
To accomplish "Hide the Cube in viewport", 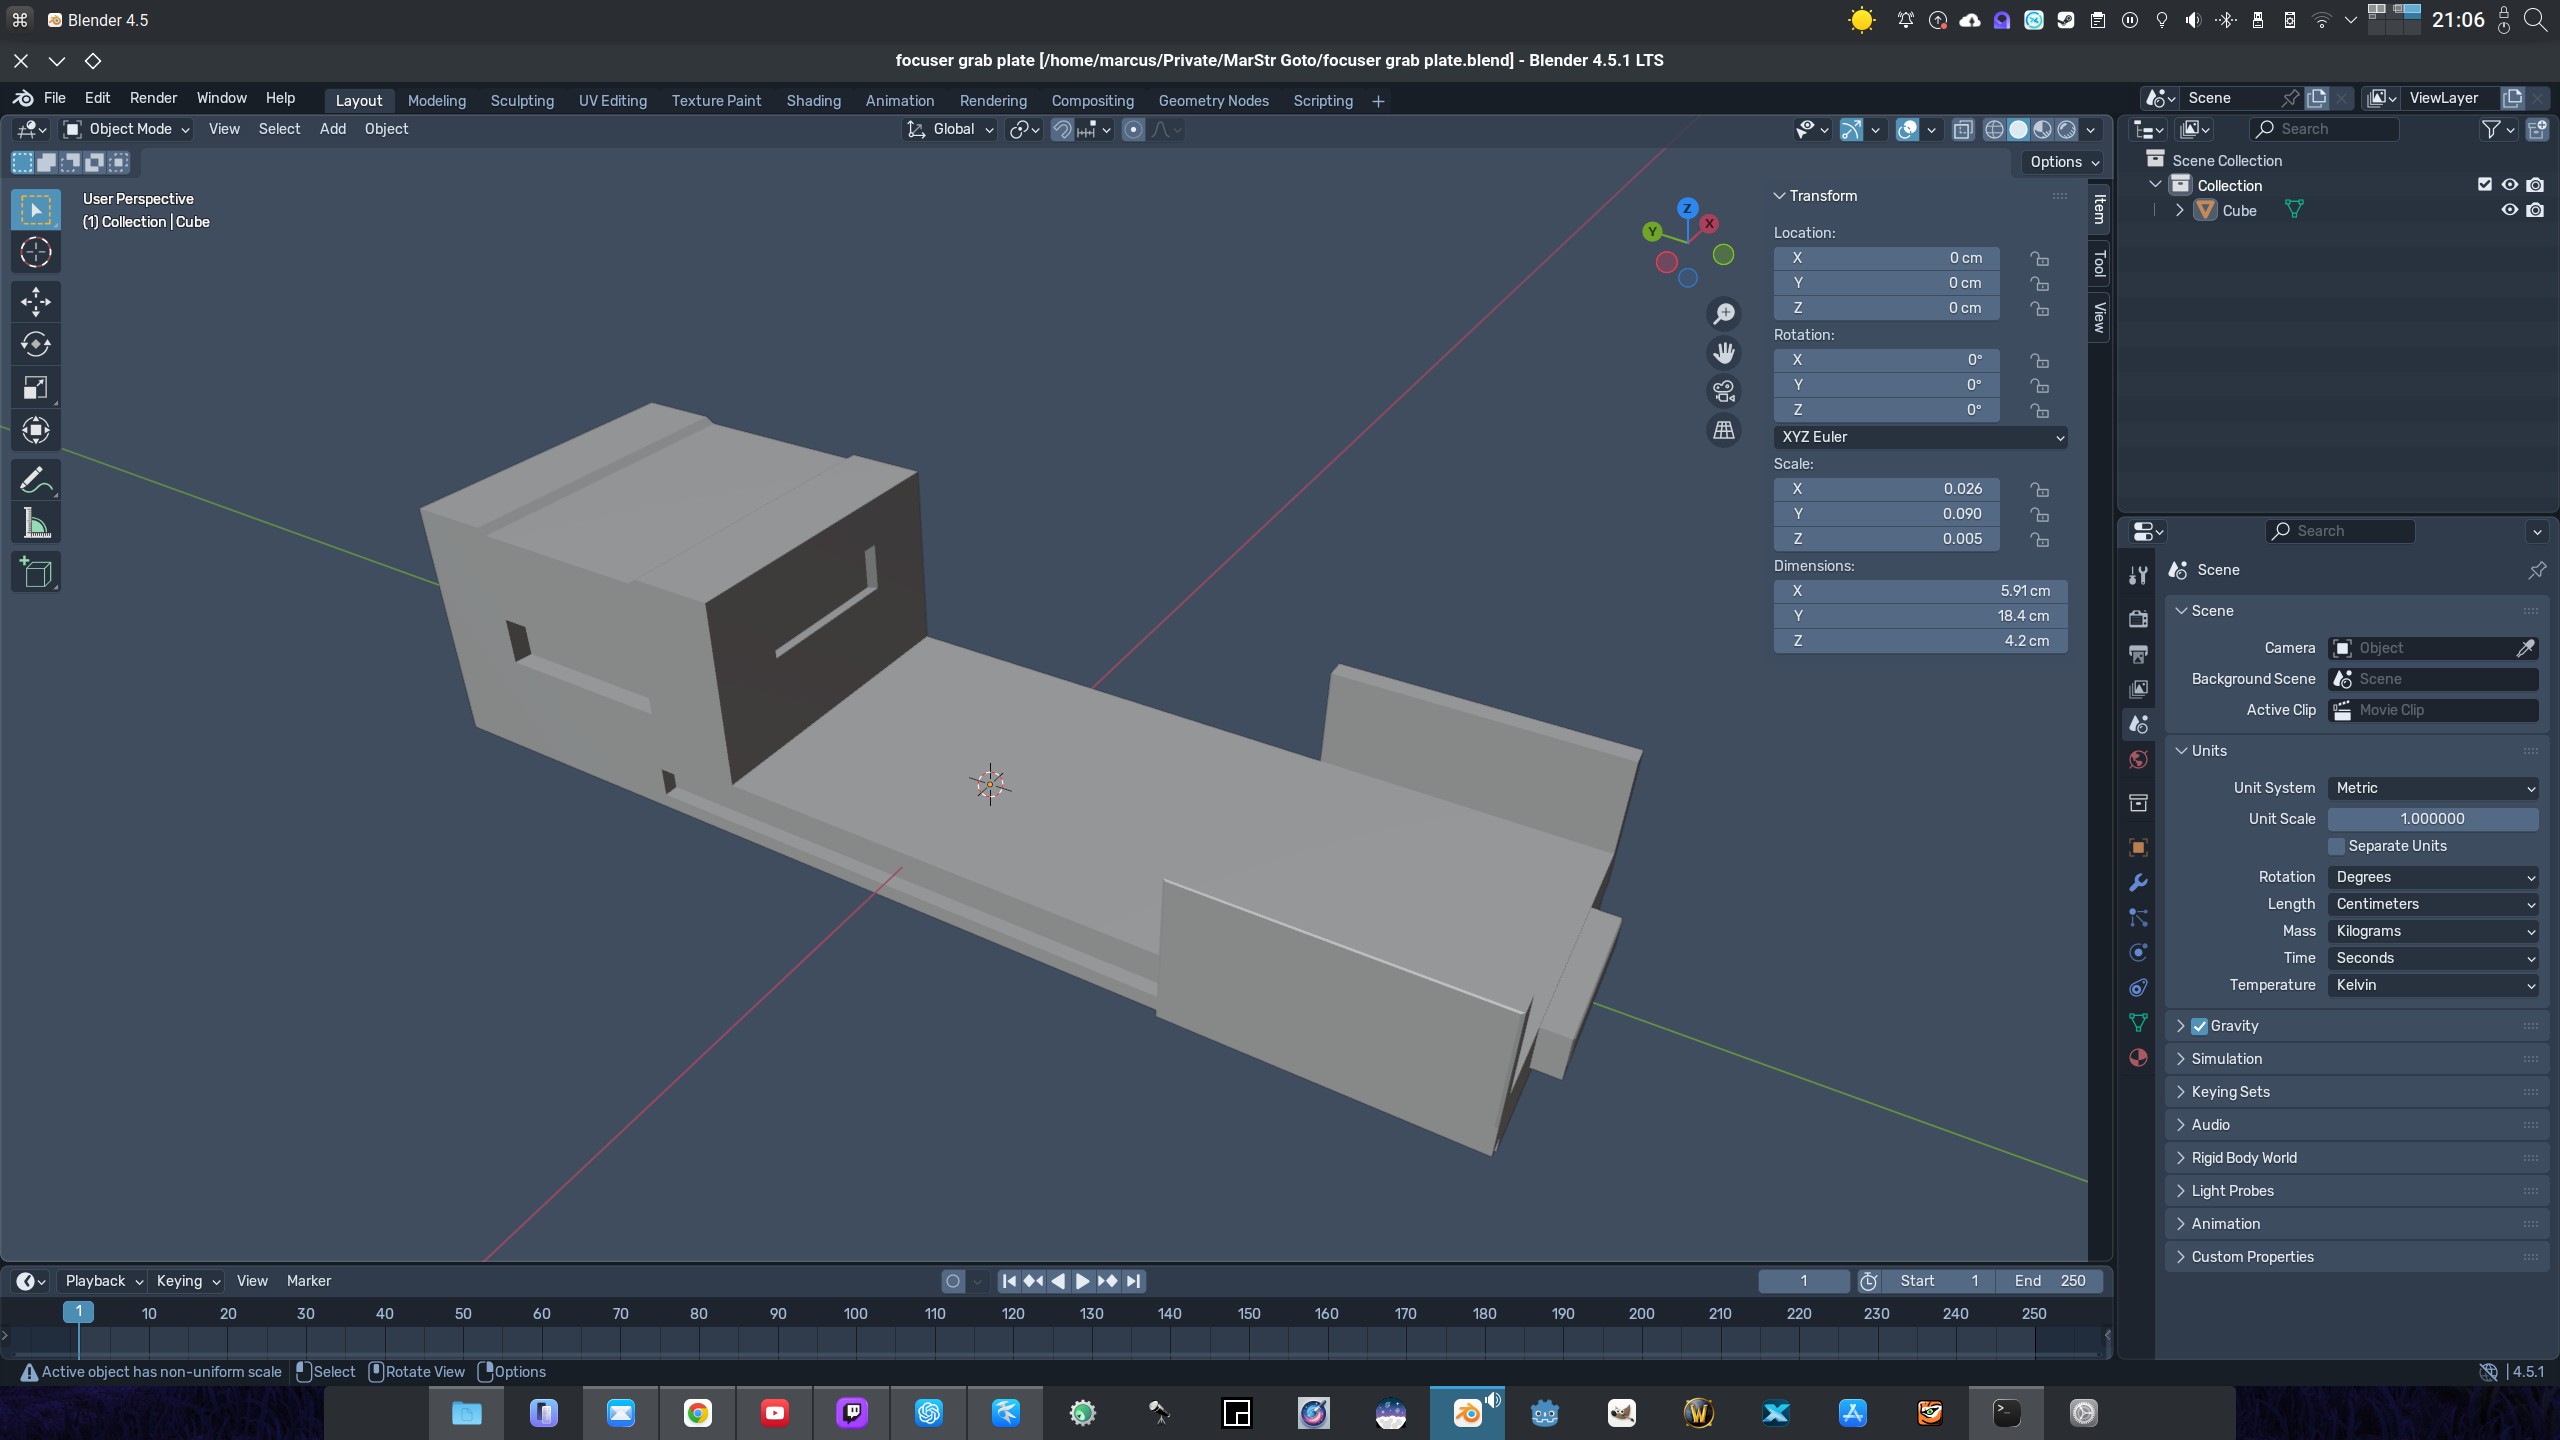I will click(2509, 210).
